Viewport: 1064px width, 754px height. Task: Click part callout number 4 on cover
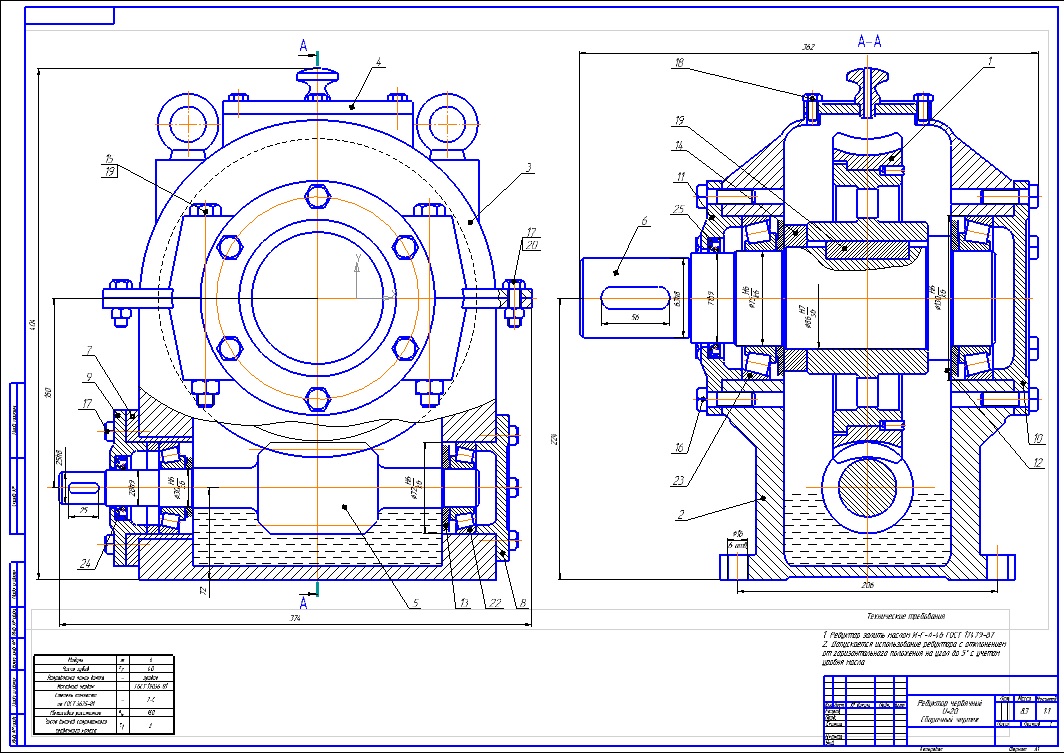coord(379,62)
